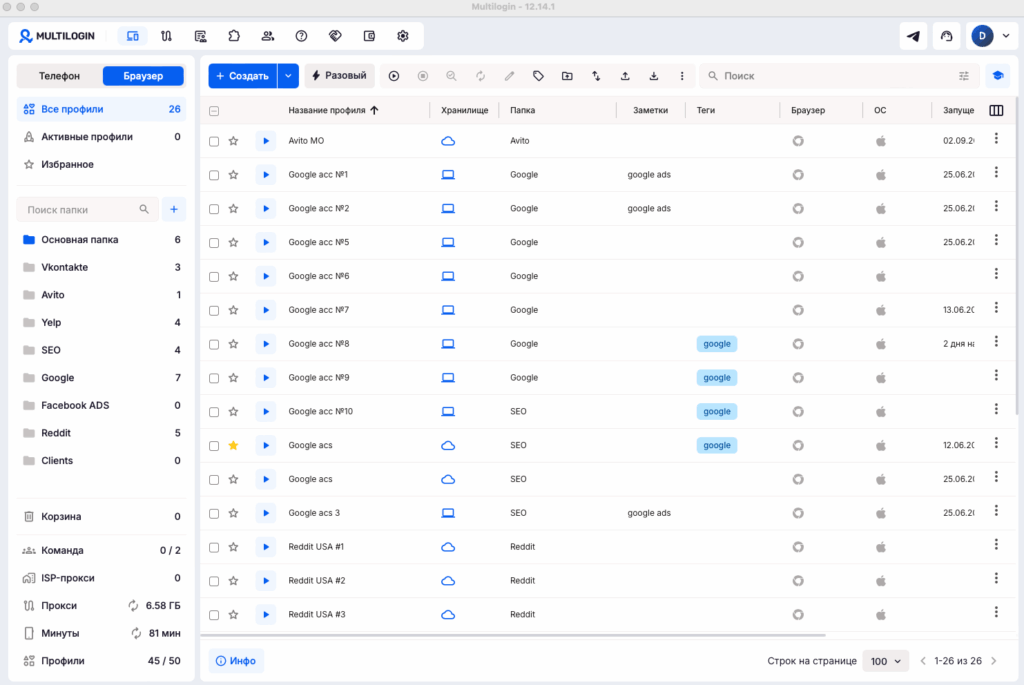Image resolution: width=1024 pixels, height=685 pixels.
Task: Sort by Название профиля column header
Action: tap(333, 110)
